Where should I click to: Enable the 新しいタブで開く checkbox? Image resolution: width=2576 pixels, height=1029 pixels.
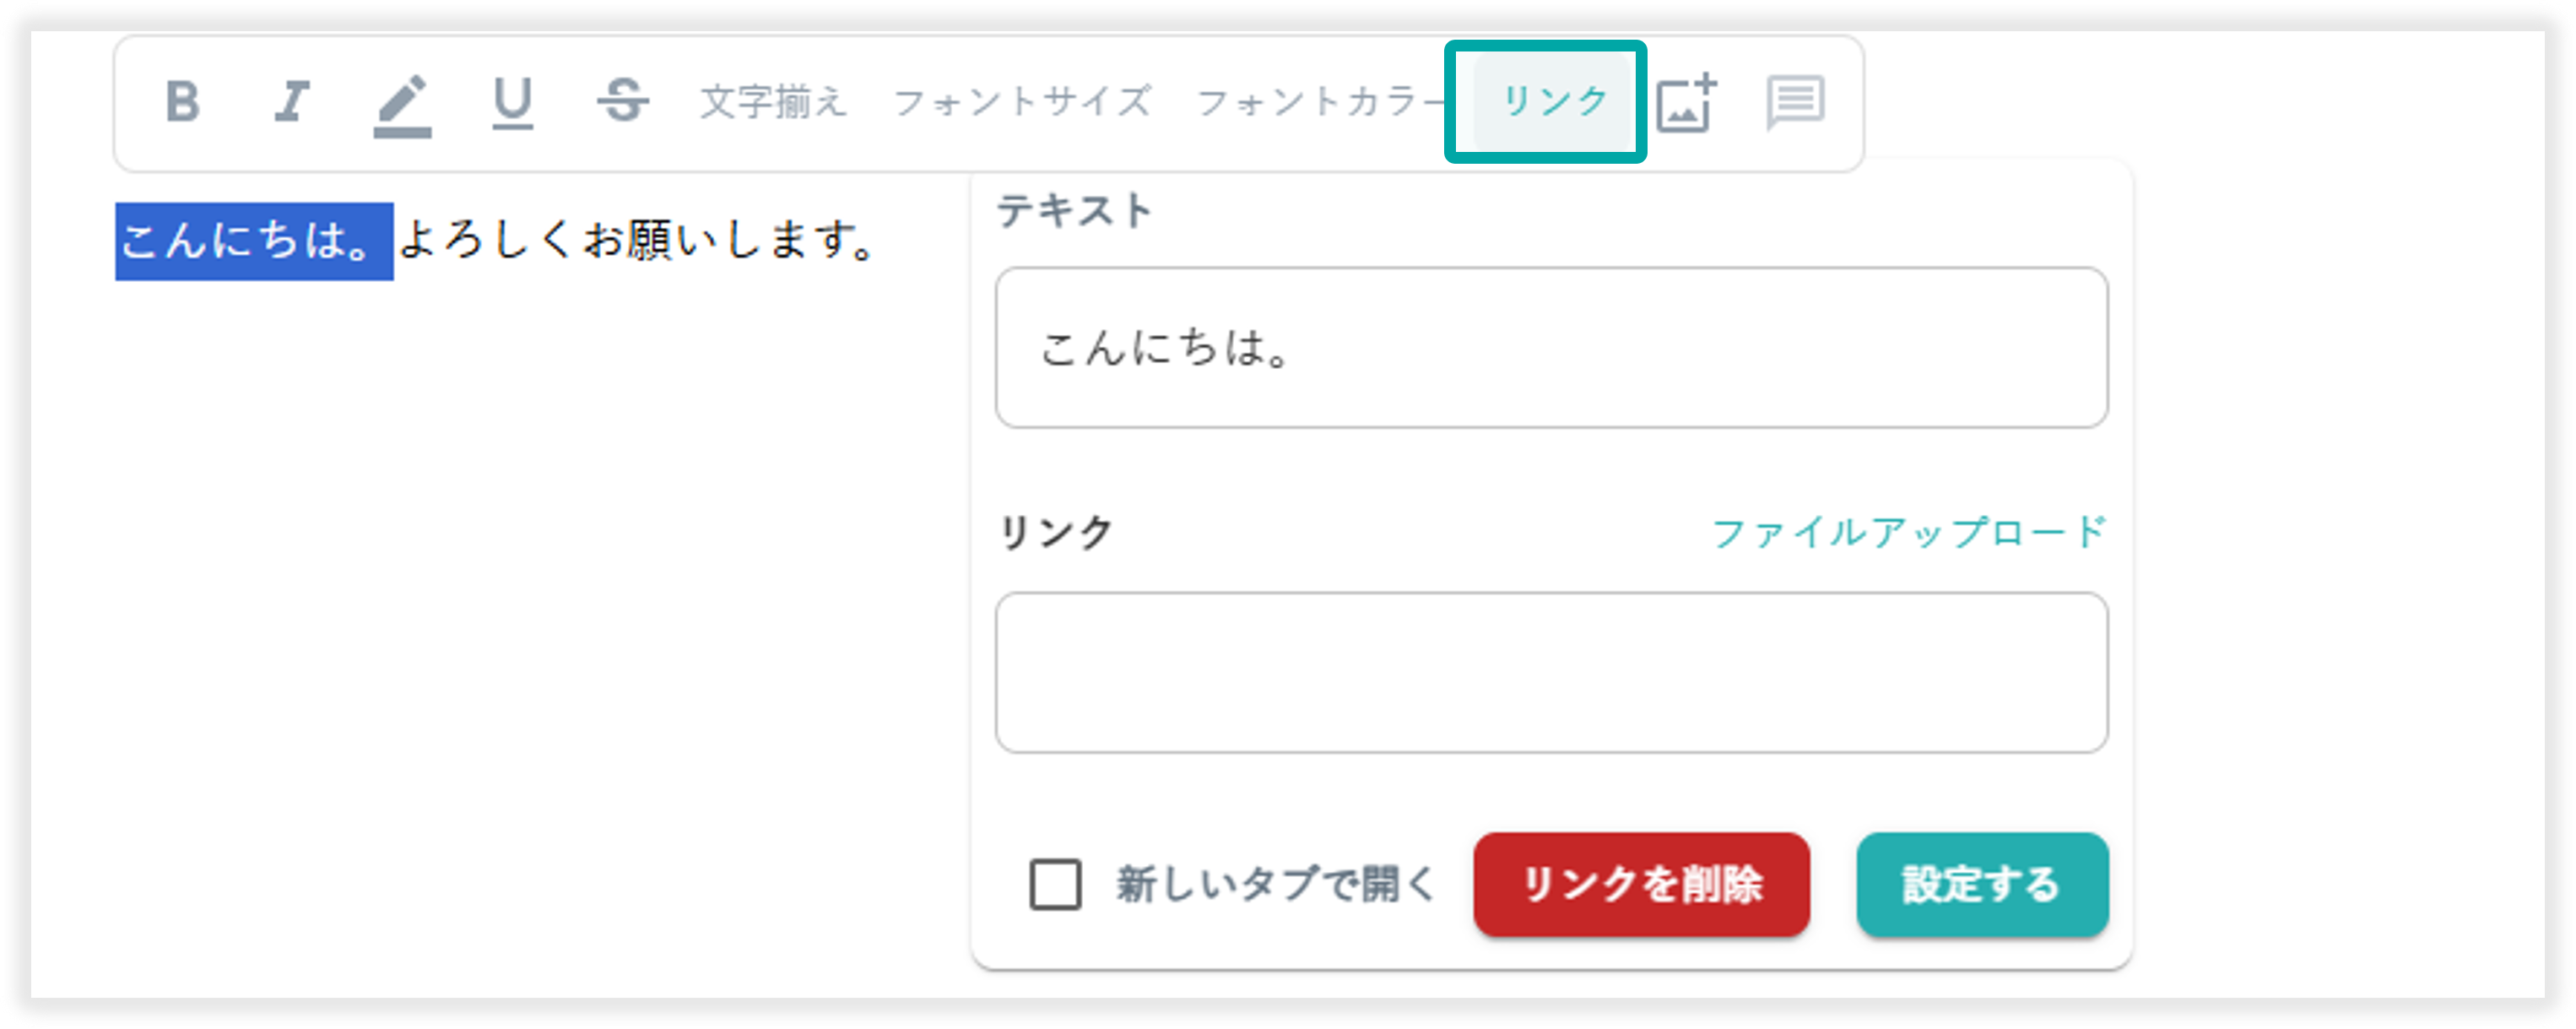[x=1055, y=885]
